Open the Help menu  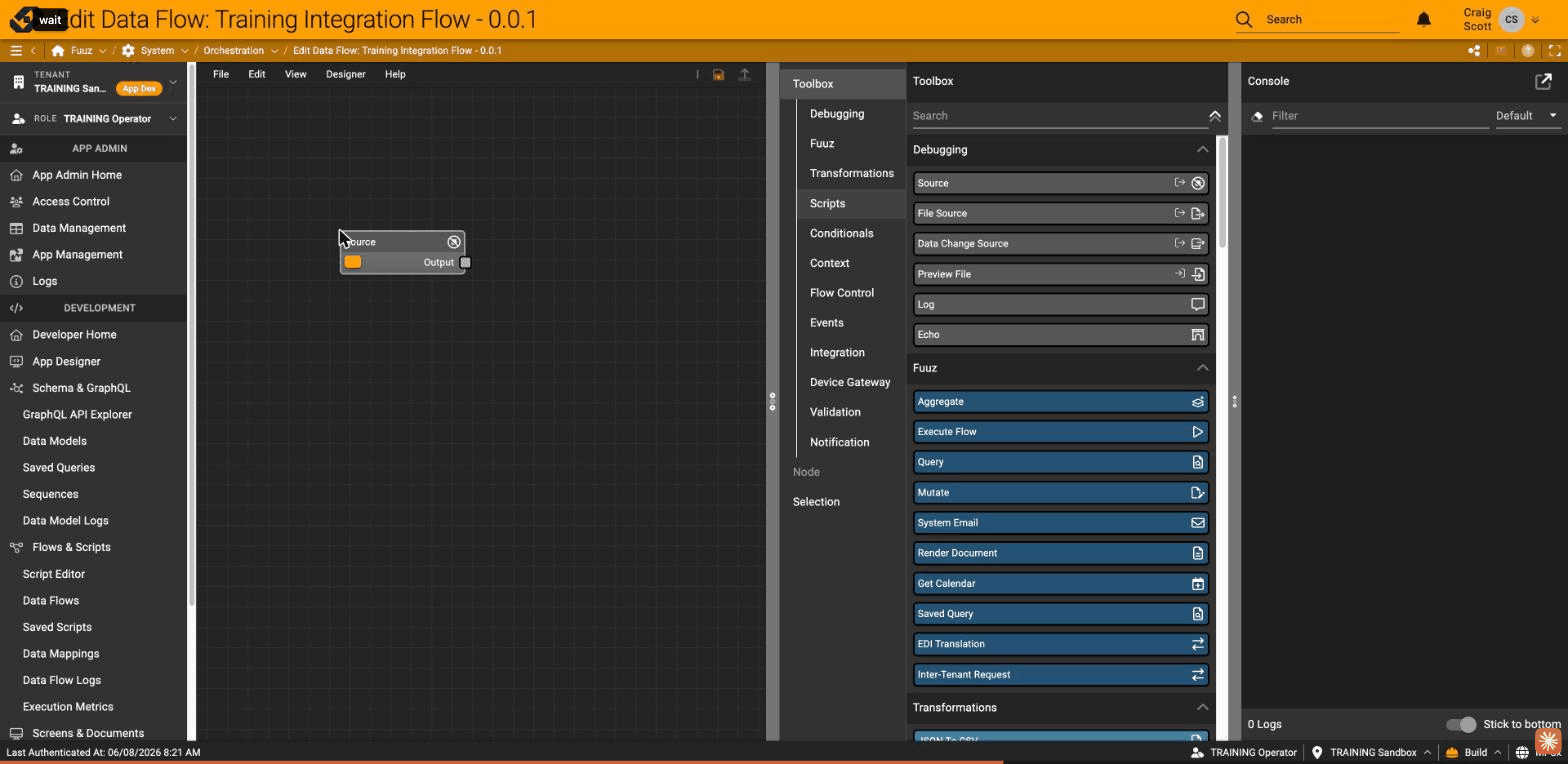coord(395,74)
